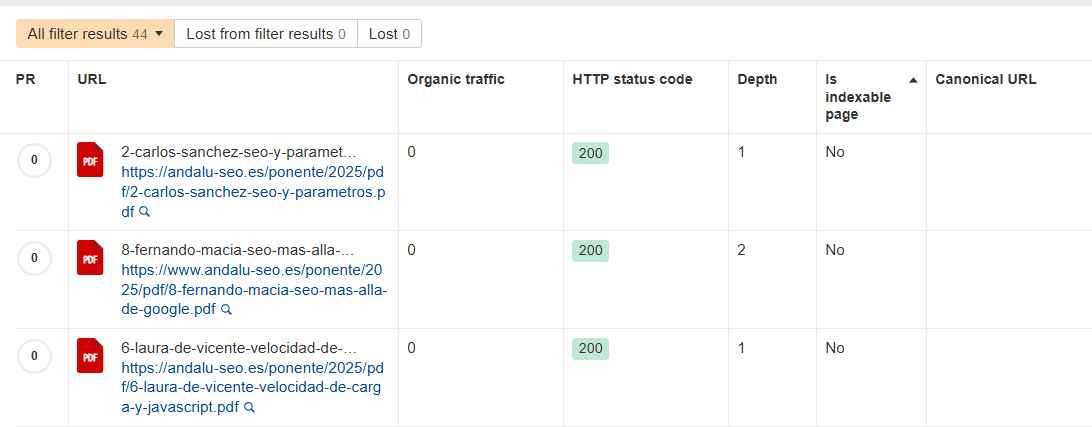Click magnifier icon after fernando-macia URL
The height and width of the screenshot is (427, 1092).
click(x=226, y=310)
